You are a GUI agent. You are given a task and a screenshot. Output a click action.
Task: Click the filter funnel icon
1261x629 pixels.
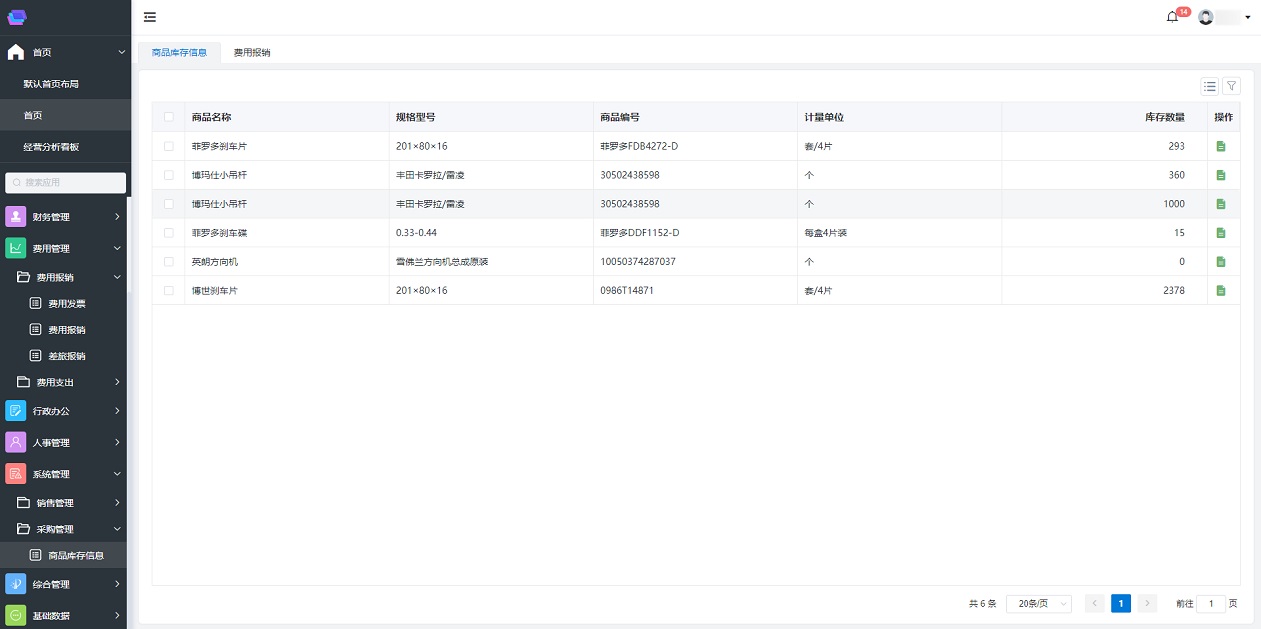(1232, 87)
